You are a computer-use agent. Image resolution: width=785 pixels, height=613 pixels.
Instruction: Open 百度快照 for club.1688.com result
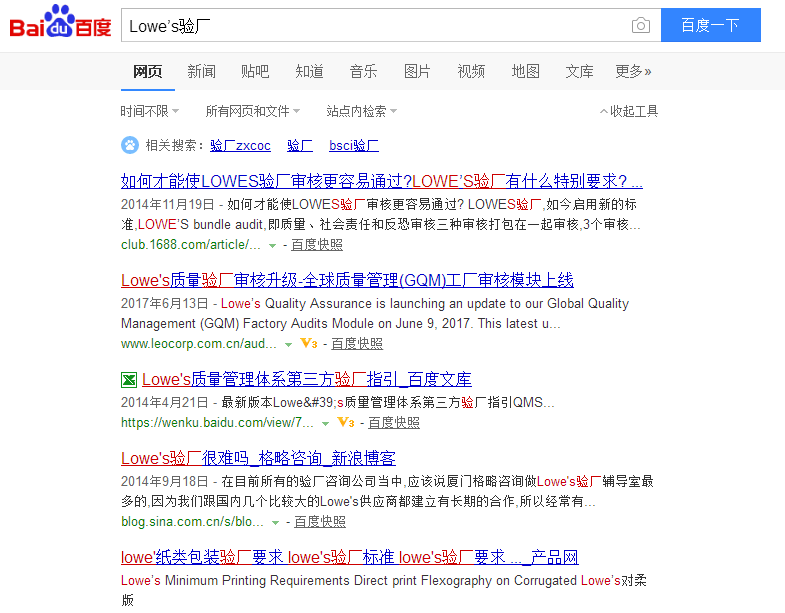(x=317, y=245)
